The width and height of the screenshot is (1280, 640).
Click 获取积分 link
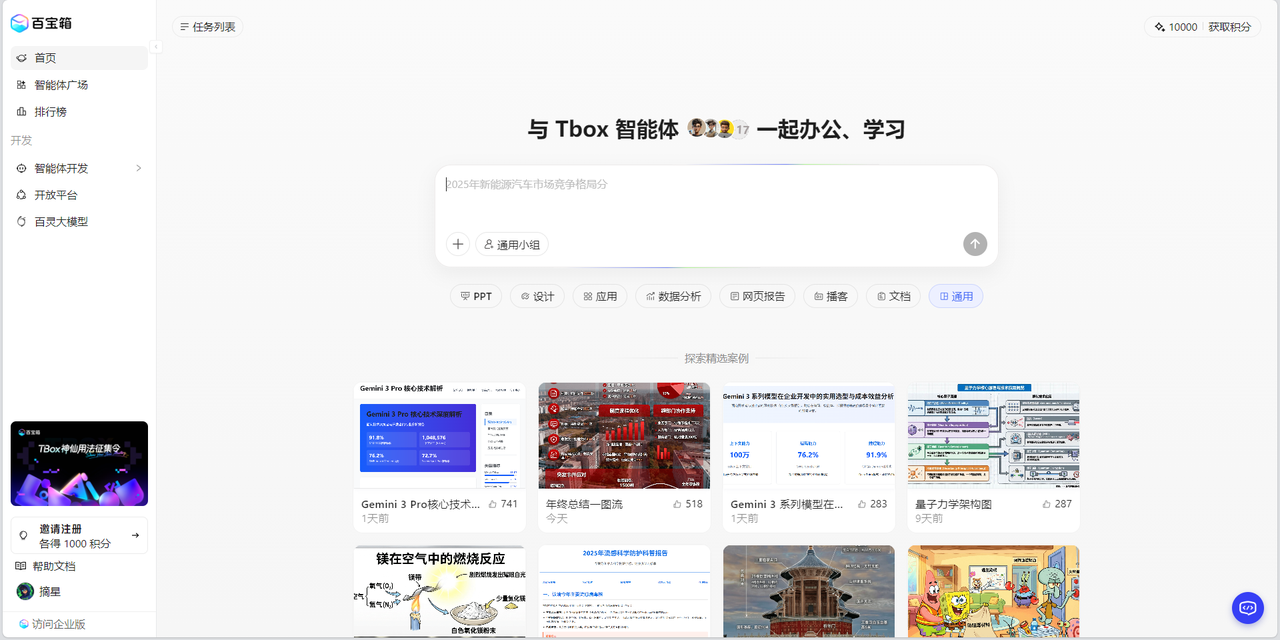click(x=1229, y=27)
